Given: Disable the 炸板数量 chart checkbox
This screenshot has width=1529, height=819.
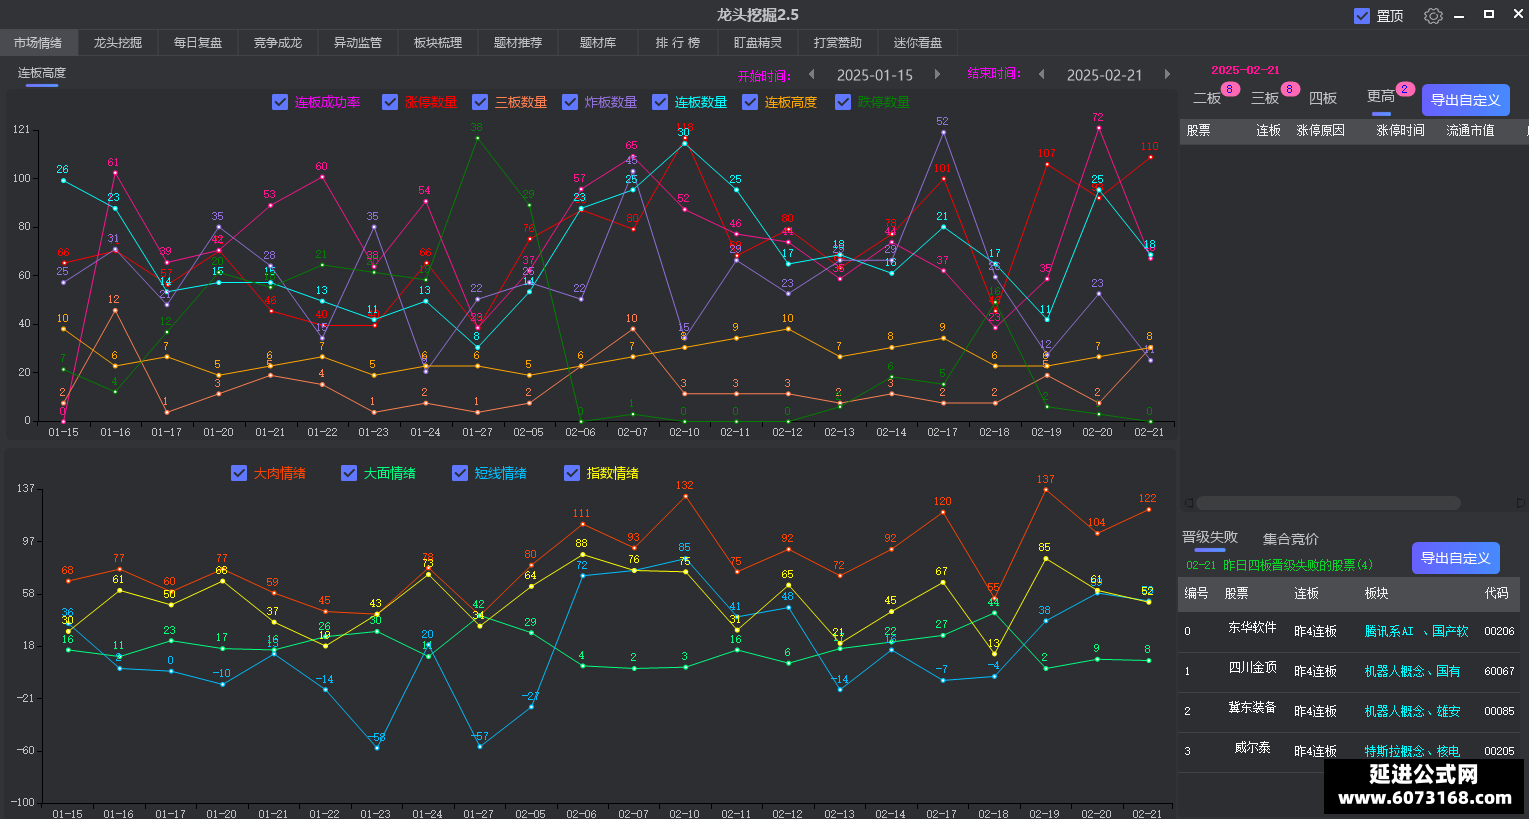Looking at the screenshot, I should coord(570,102).
